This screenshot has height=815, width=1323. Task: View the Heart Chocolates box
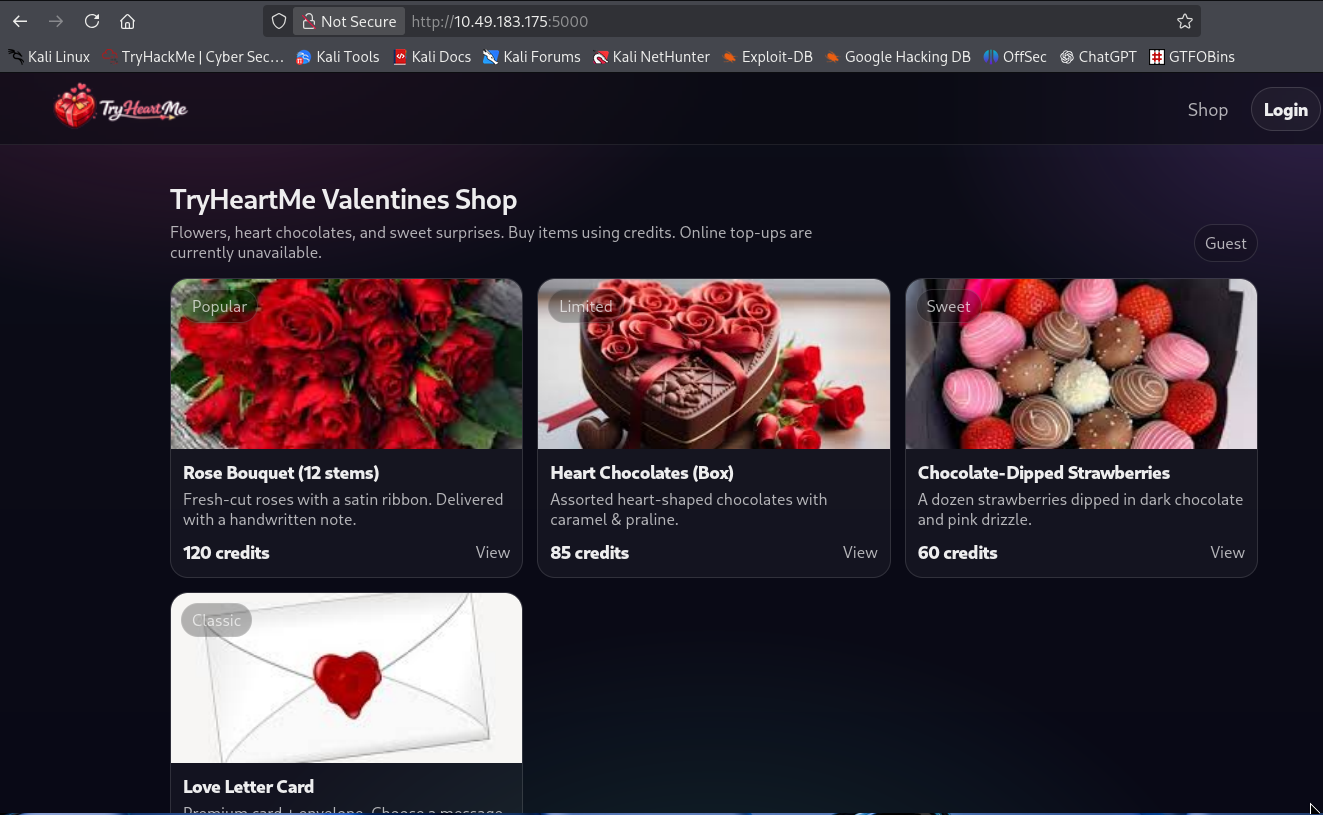click(859, 552)
